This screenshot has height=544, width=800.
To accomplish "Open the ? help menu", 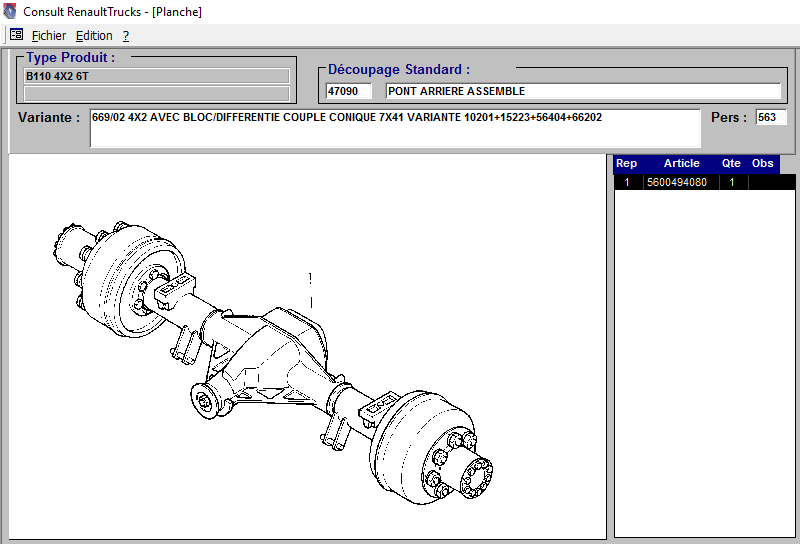I will click(126, 35).
